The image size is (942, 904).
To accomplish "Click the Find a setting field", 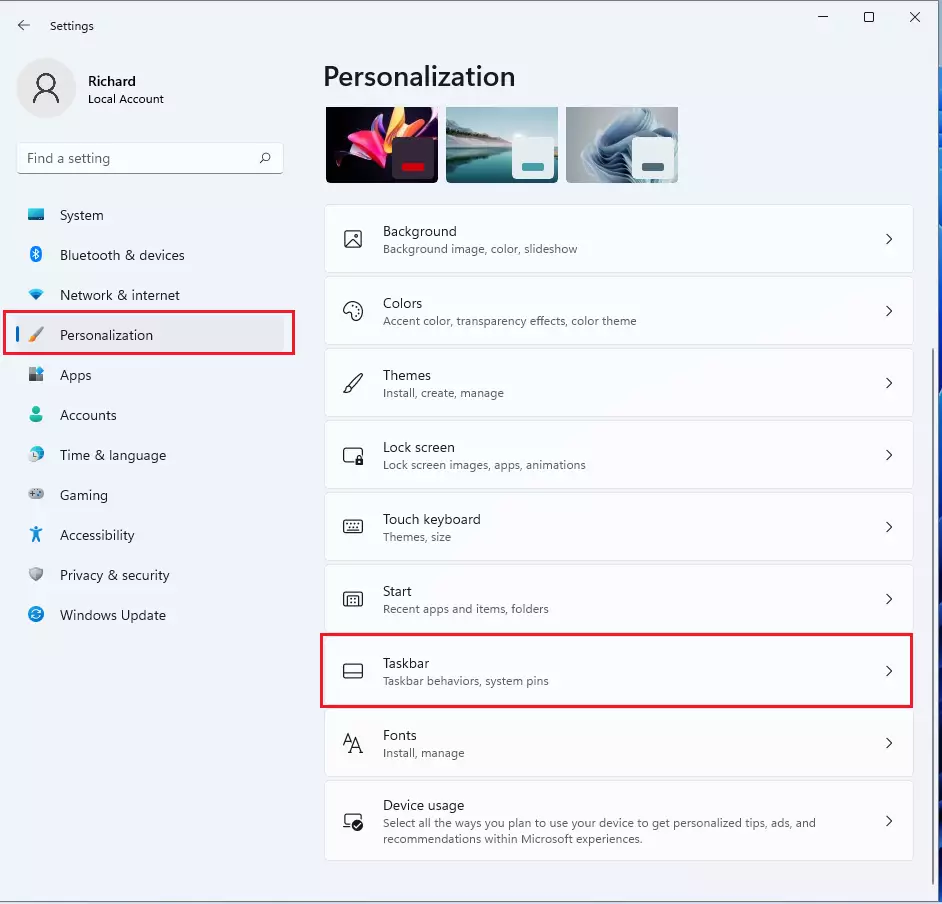I will point(150,158).
